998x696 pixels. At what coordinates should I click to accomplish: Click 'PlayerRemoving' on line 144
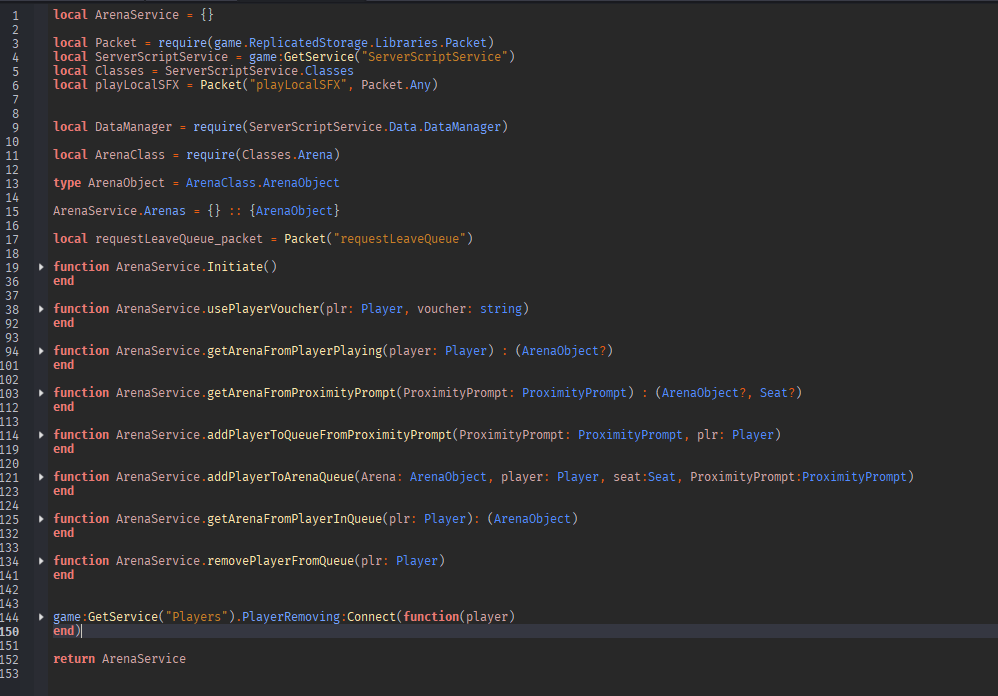[x=291, y=616]
